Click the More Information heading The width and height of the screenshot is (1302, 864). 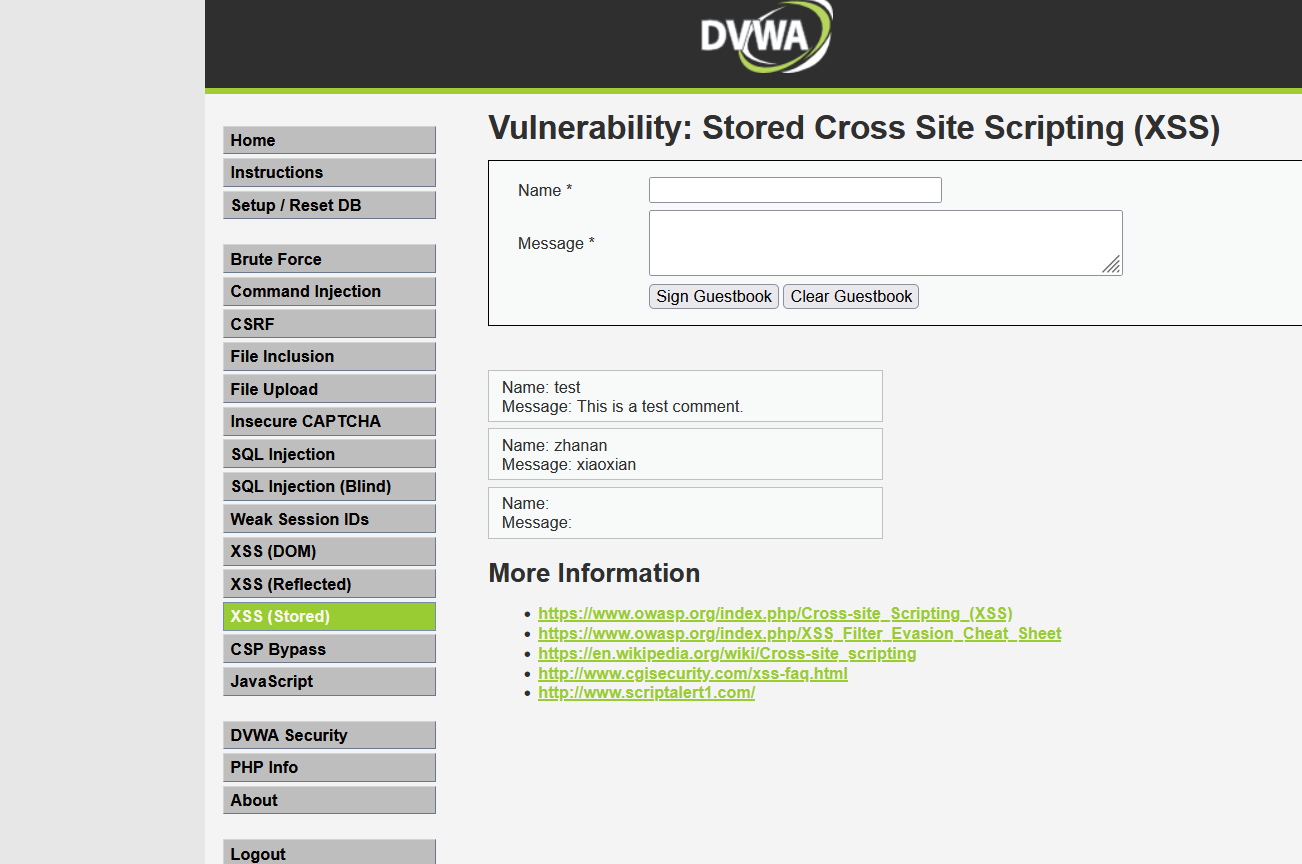coord(594,573)
